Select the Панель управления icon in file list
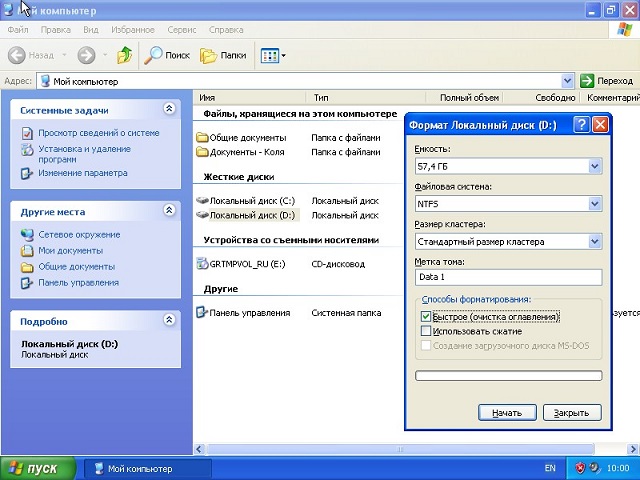Screen dimensions: 640x480 [202, 313]
